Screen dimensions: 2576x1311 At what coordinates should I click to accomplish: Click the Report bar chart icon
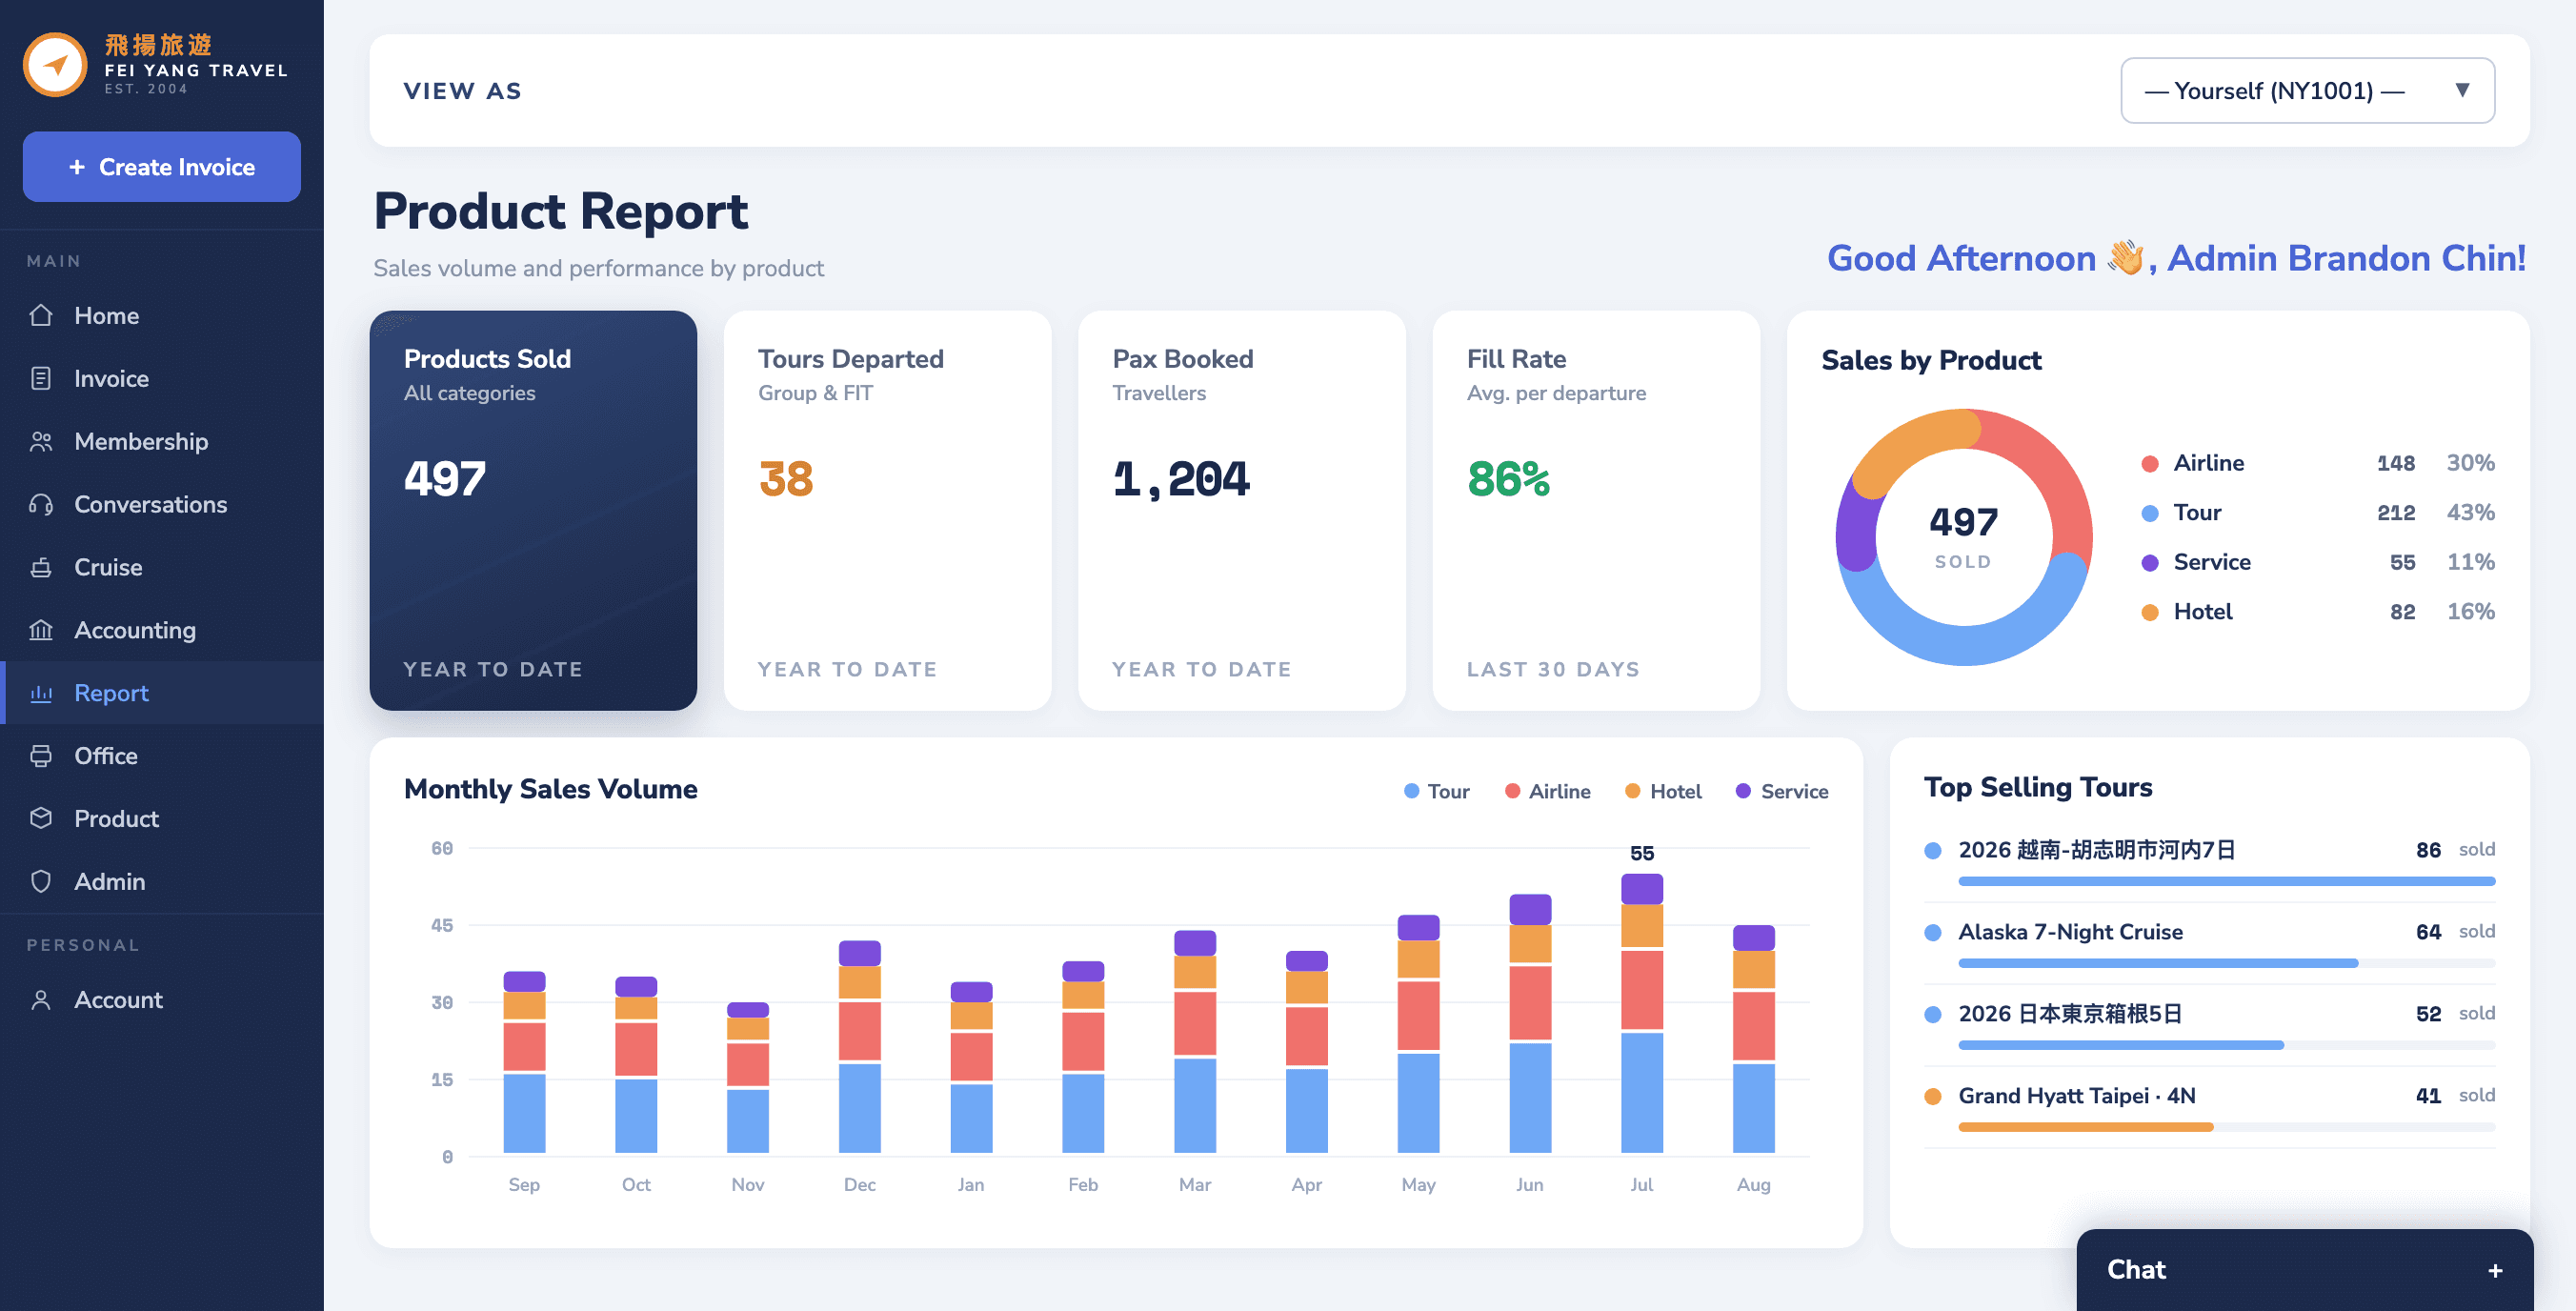[x=41, y=693]
